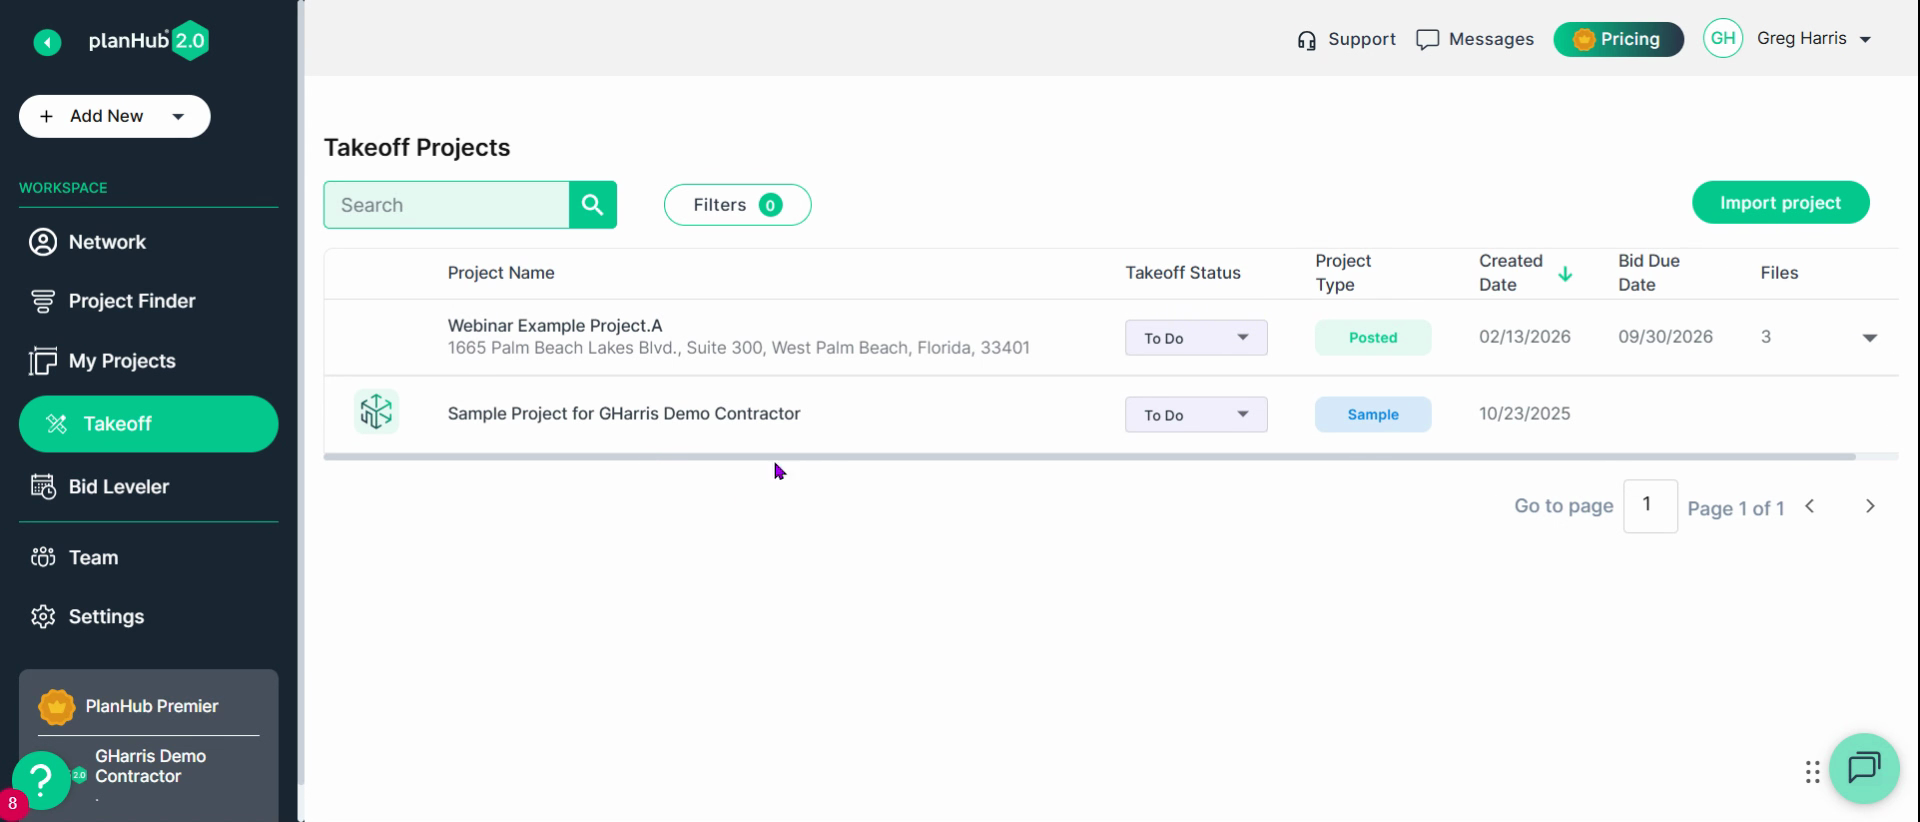1920x822 pixels.
Task: Click the Page 1 of 1 label
Action: (1735, 509)
